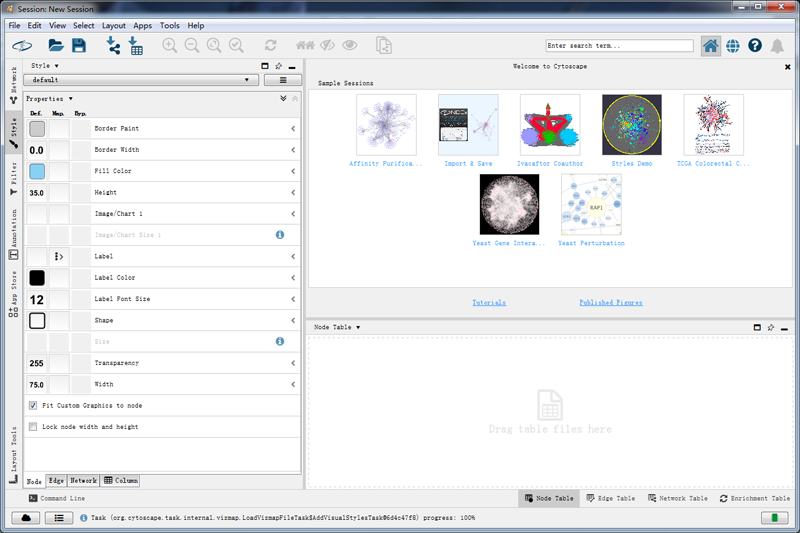
Task: Open the App Store side panel tab
Action: pos(14,294)
